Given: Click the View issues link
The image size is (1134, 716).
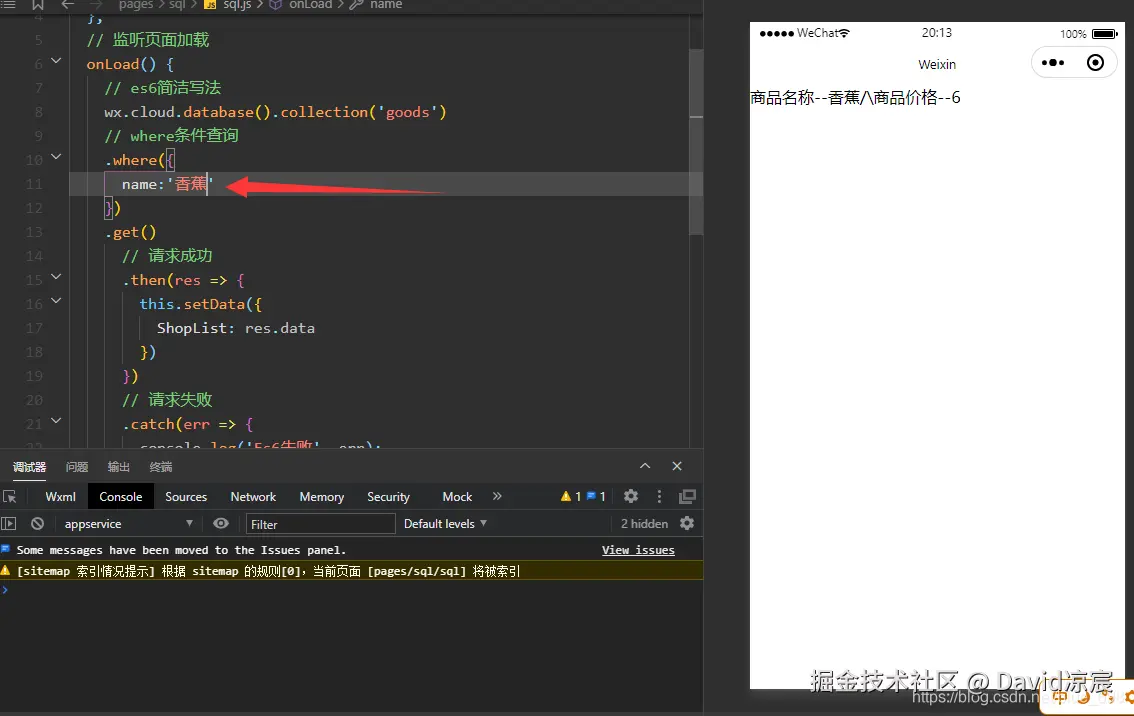Looking at the screenshot, I should [638, 550].
